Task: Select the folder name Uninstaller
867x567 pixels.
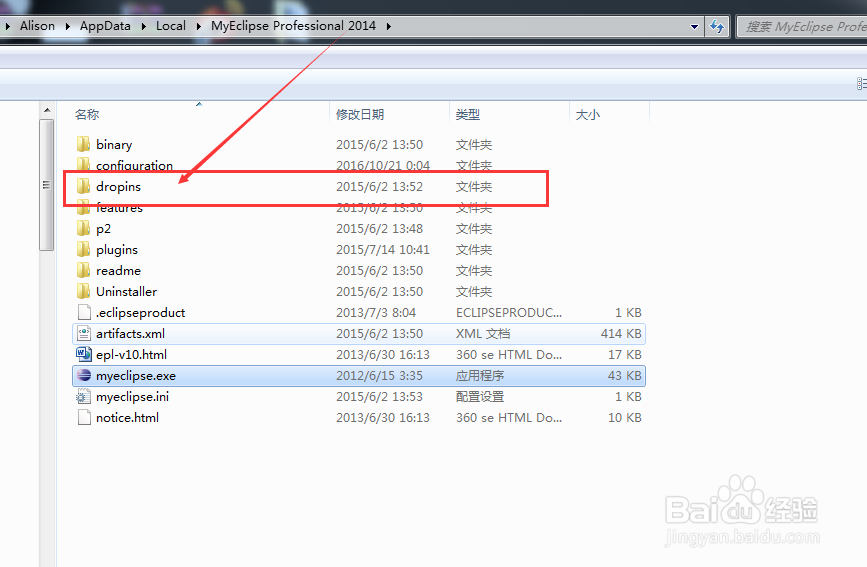Action: (126, 292)
